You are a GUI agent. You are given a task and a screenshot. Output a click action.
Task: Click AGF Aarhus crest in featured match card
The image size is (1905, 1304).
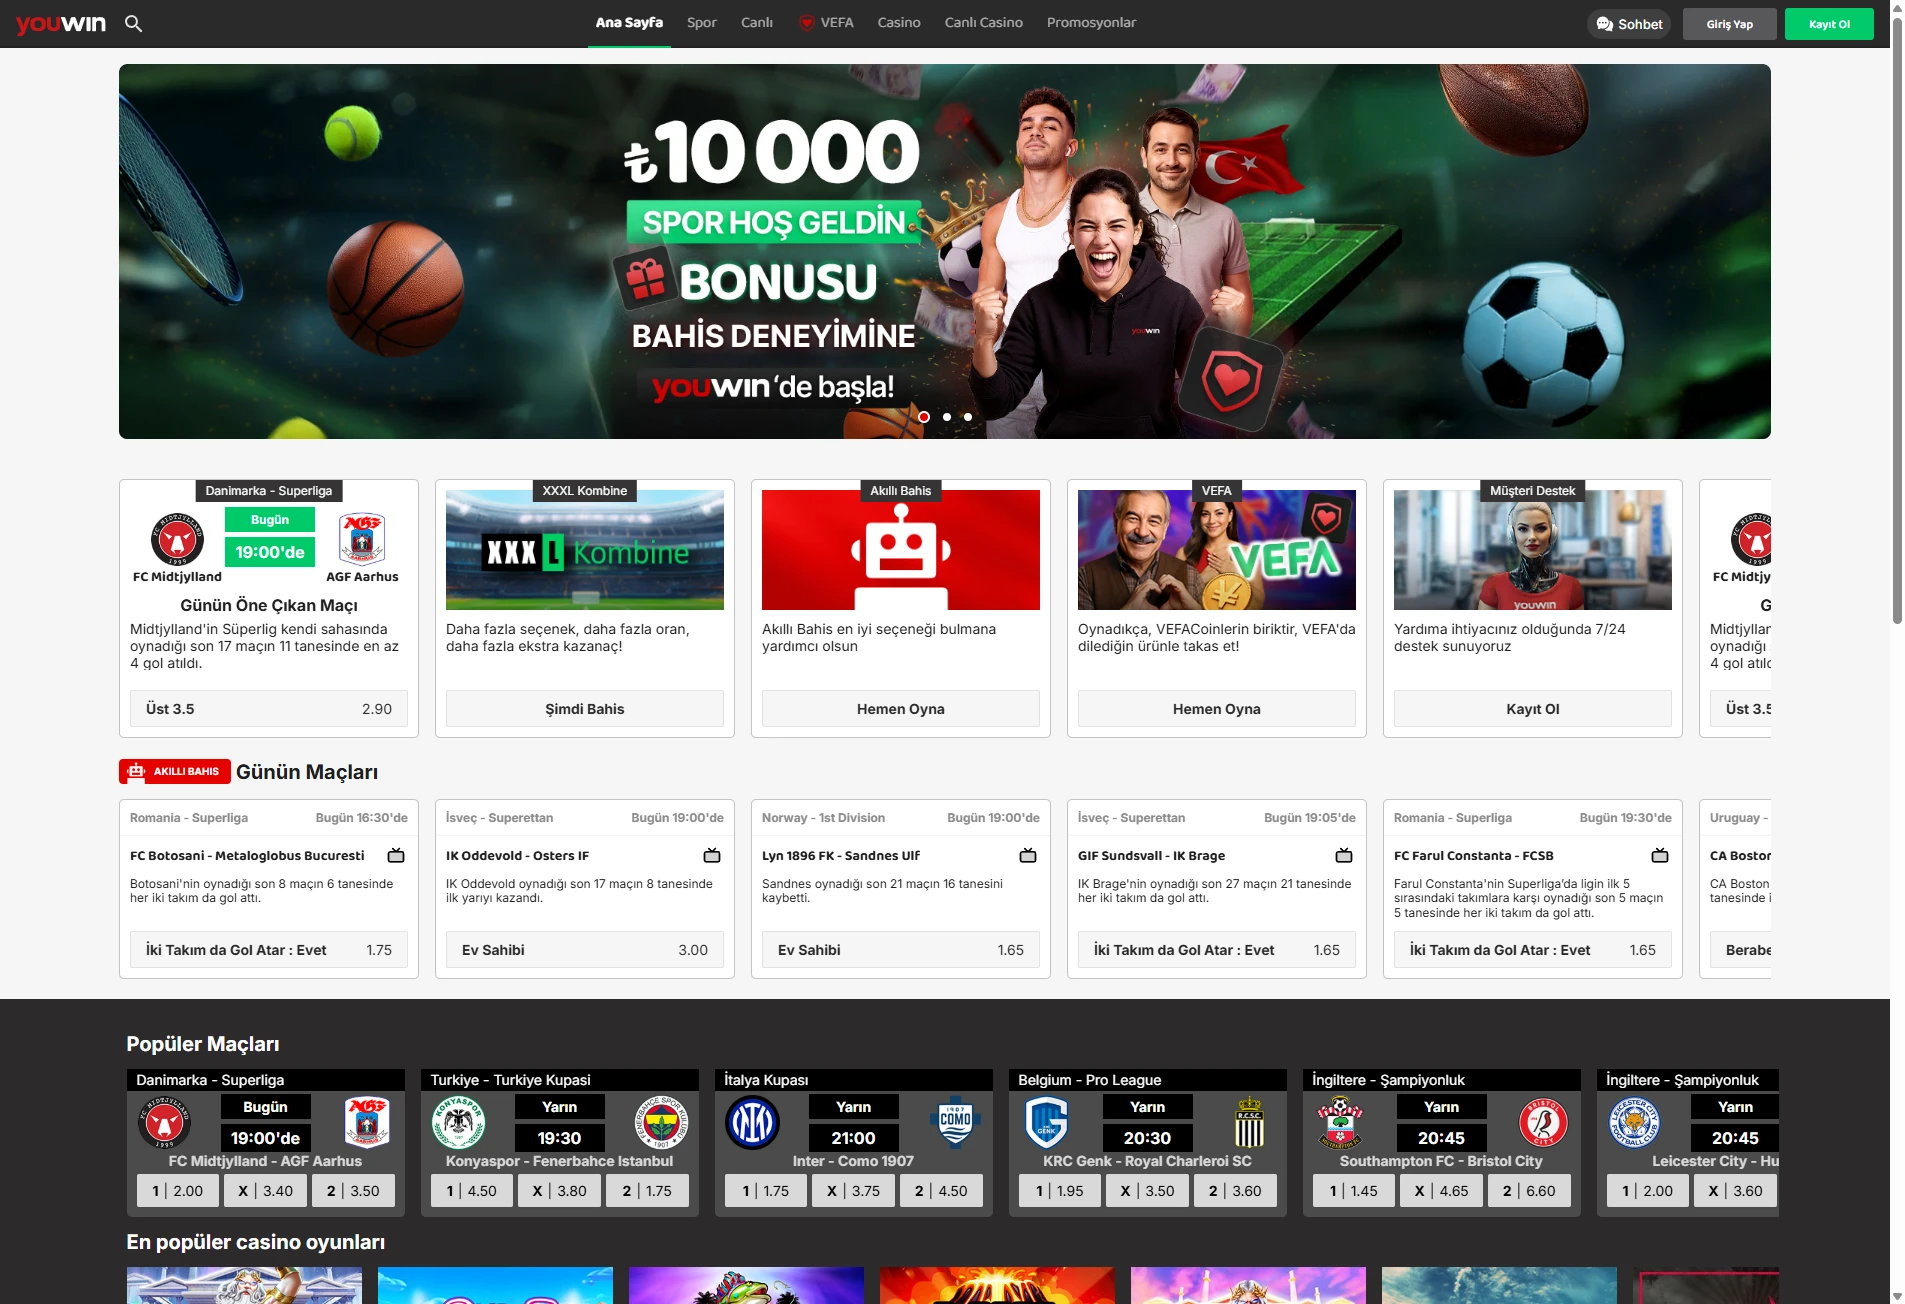[362, 539]
